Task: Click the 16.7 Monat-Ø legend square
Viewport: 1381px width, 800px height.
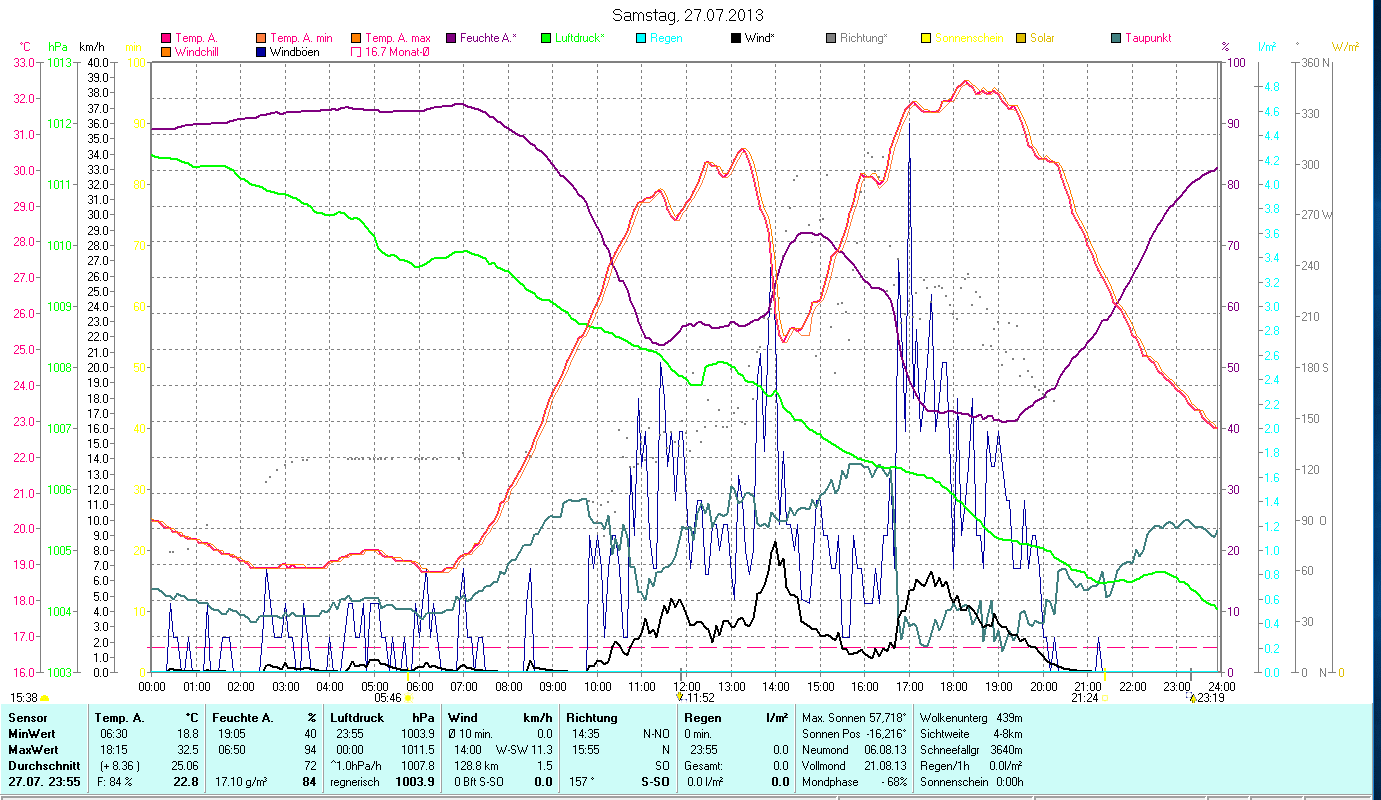Action: (354, 51)
